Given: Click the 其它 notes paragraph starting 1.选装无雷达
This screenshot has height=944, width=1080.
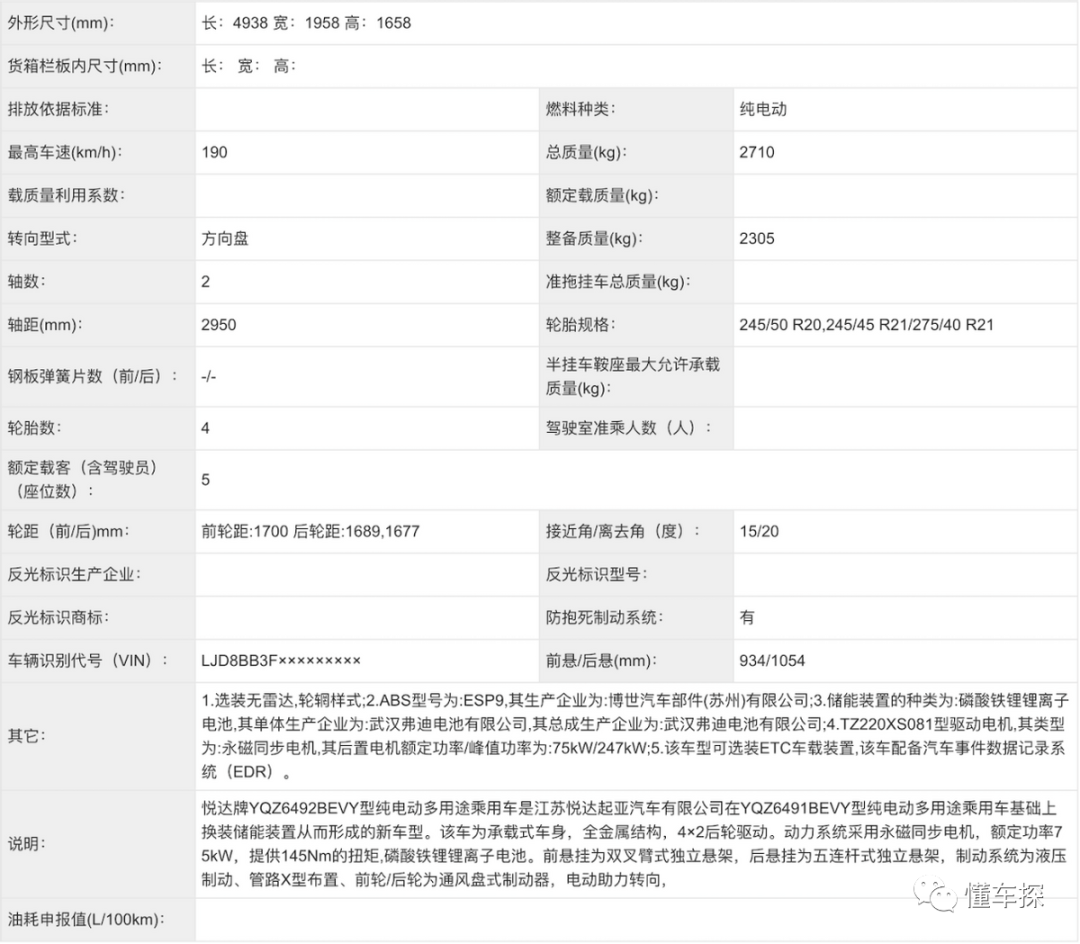Looking at the screenshot, I should (634, 736).
